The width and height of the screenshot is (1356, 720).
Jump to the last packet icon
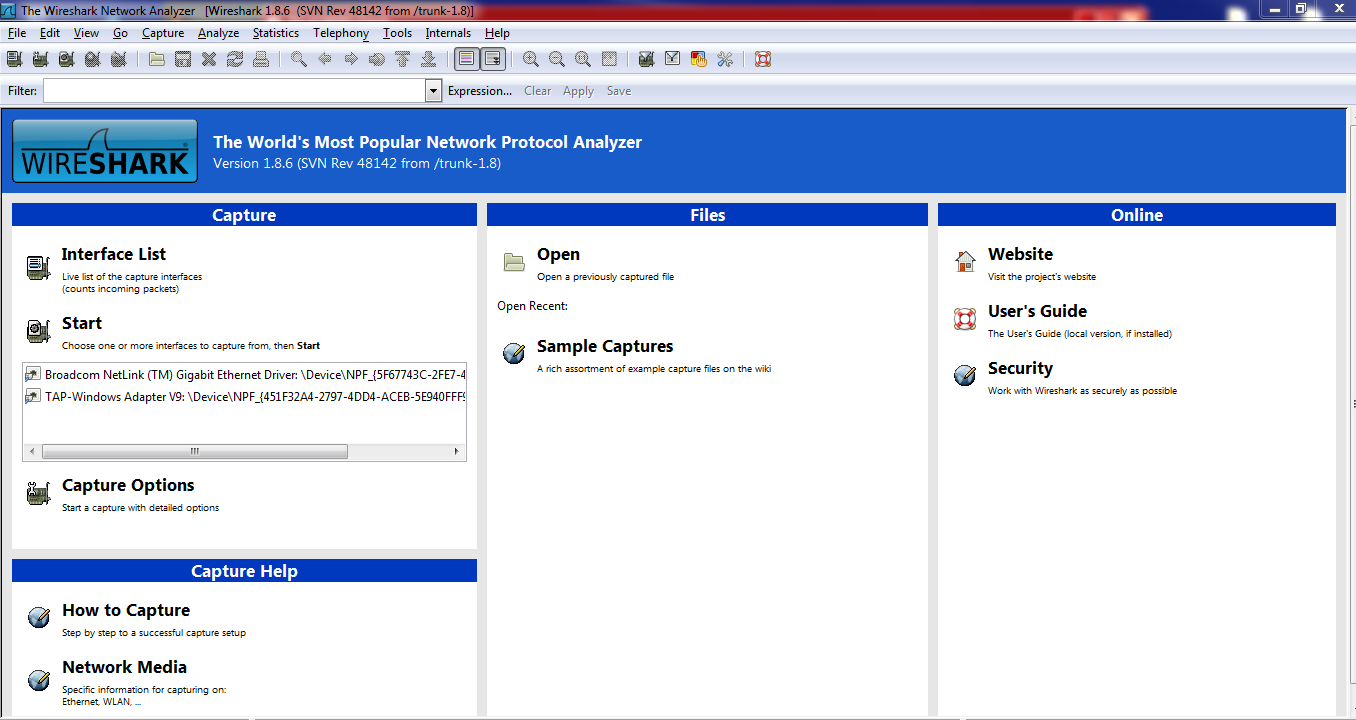tap(428, 59)
